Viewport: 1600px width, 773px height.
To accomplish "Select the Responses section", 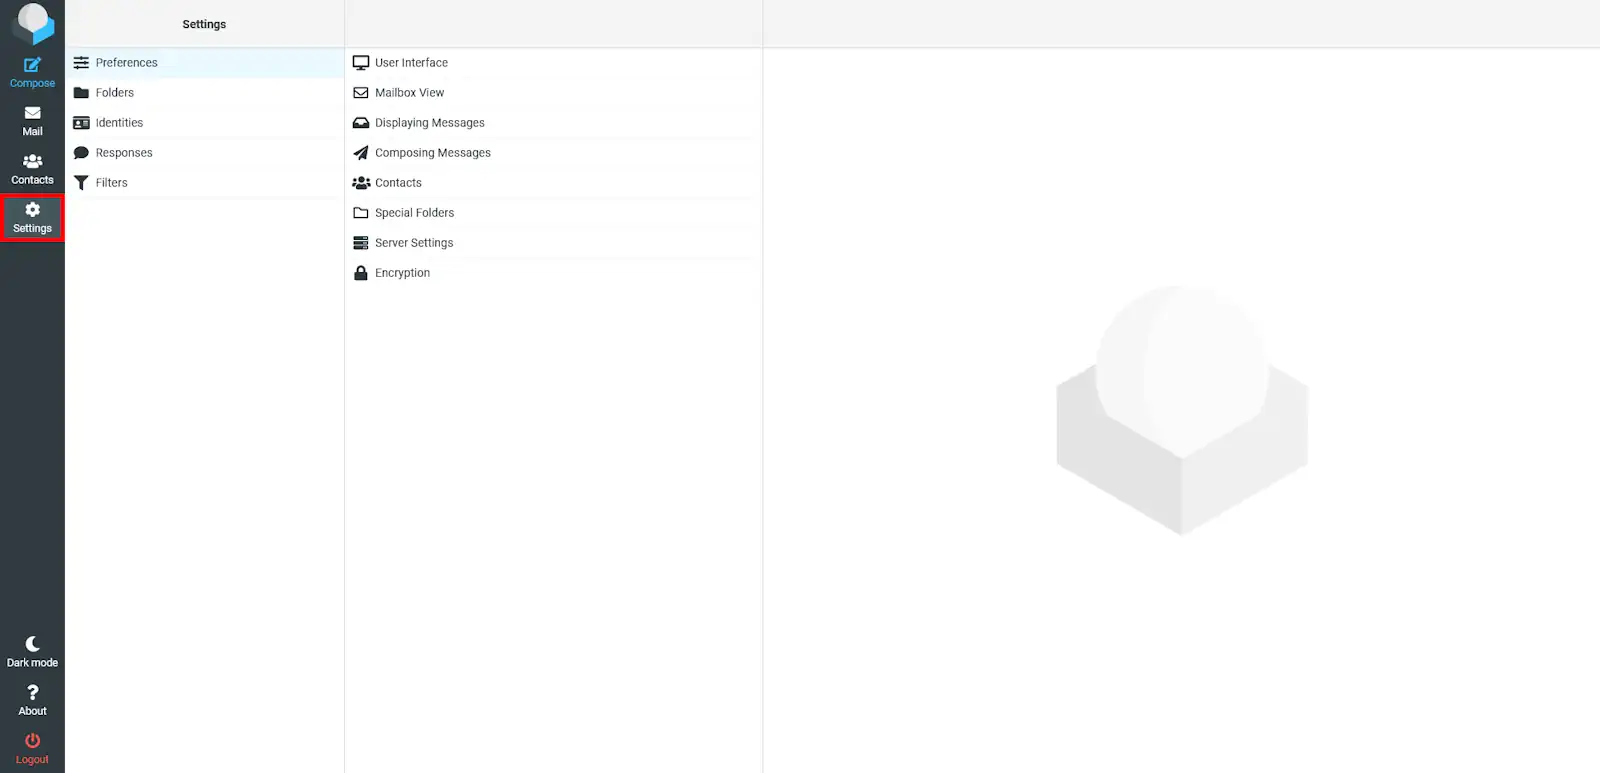I will point(124,153).
